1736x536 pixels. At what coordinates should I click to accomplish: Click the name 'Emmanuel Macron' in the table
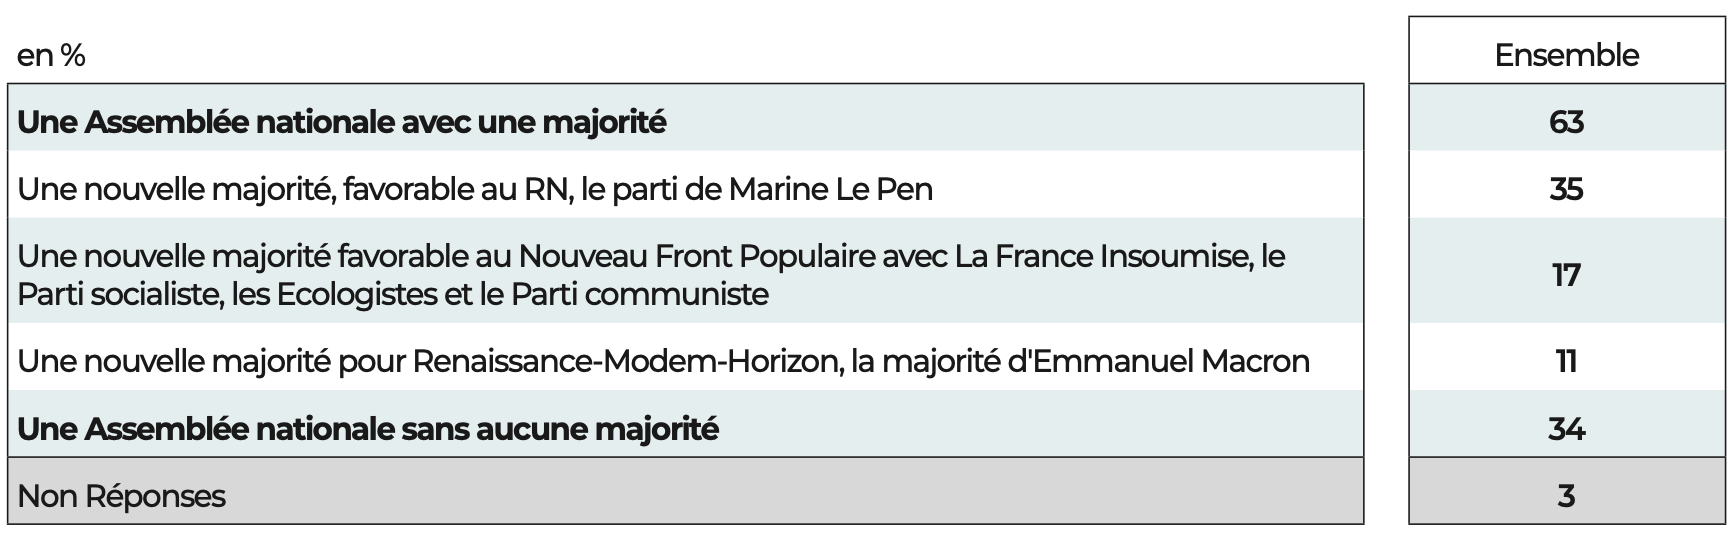(1170, 361)
